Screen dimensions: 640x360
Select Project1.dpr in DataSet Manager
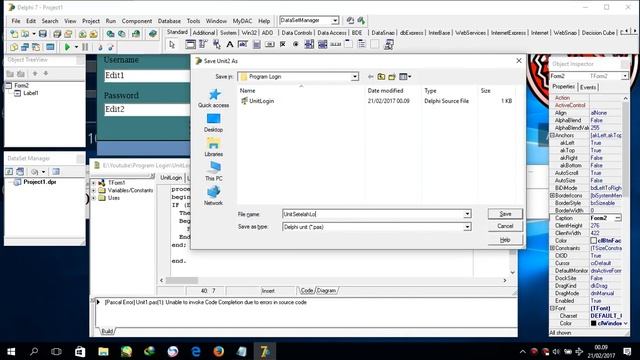[x=40, y=182]
